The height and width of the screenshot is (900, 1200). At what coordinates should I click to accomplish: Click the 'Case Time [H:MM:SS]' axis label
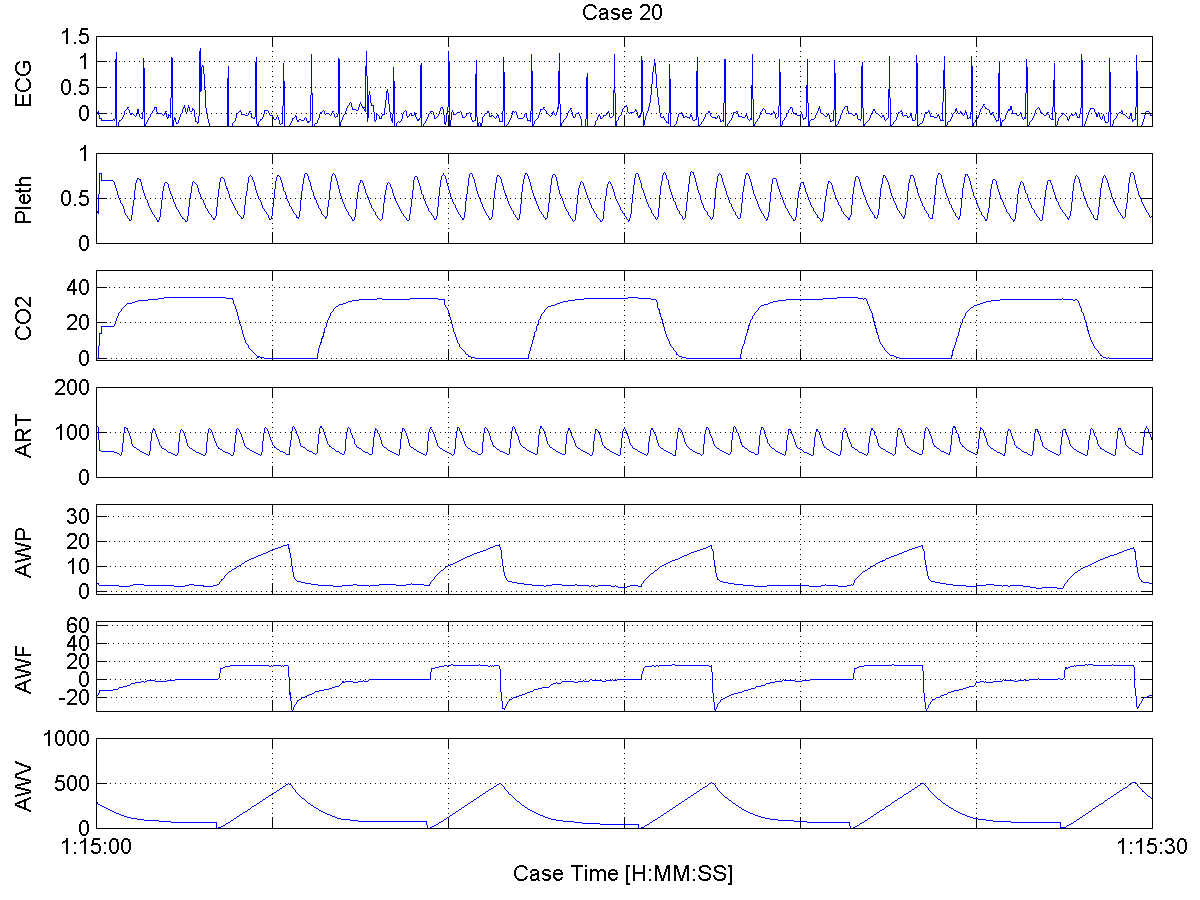623,874
